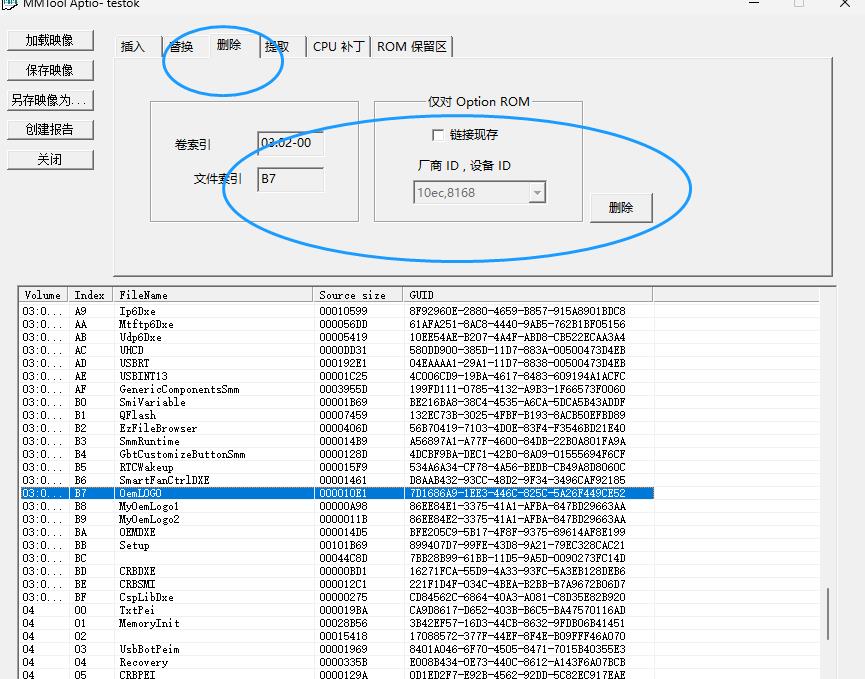
Task: Select the MyOemLogo1 row
Action: tap(337, 506)
